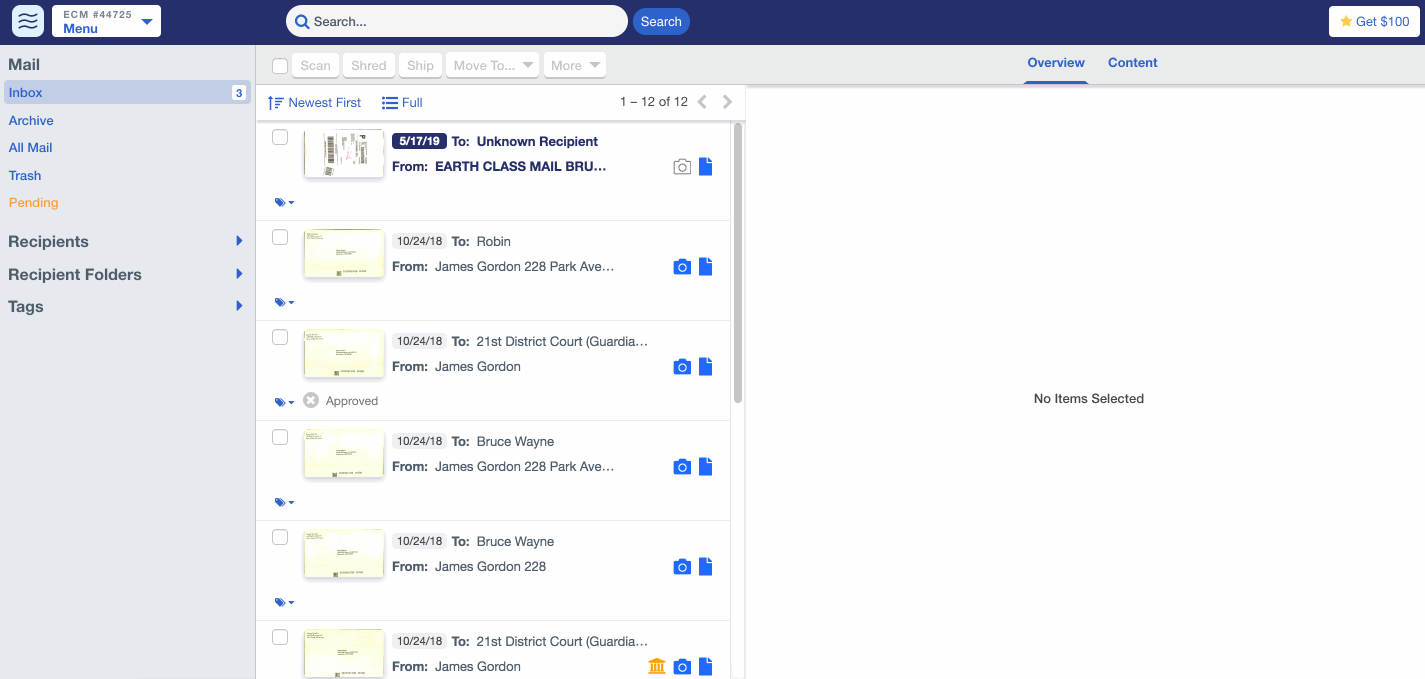The image size is (1425, 679).
Task: Click camera icon on the Robin mail row
Action: point(682,267)
